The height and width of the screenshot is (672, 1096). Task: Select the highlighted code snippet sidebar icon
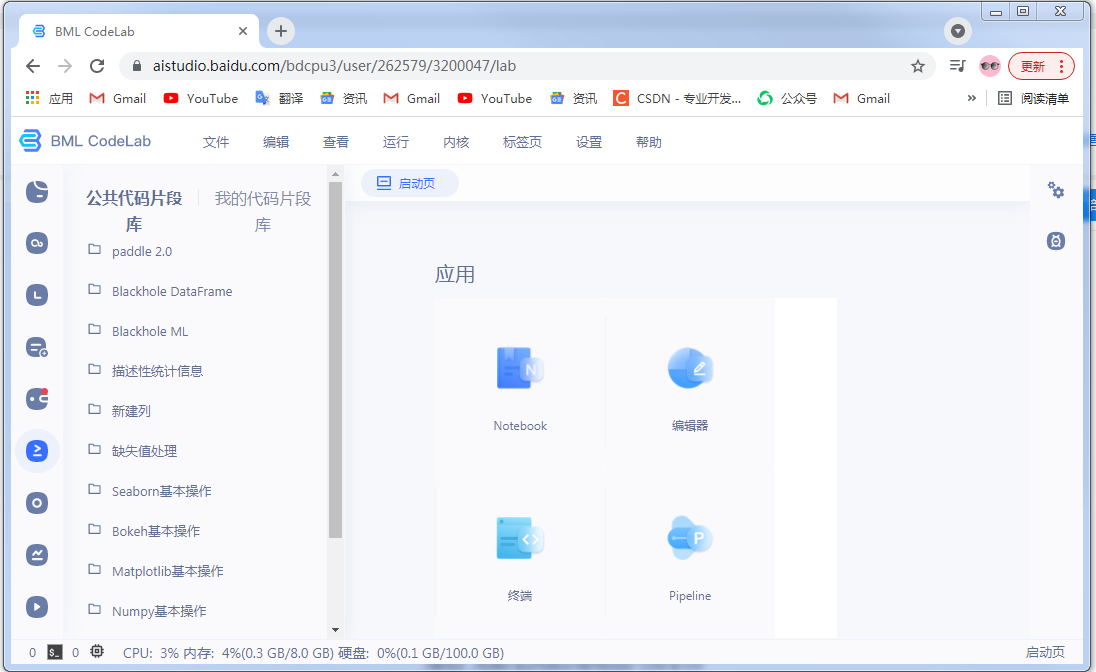[37, 451]
